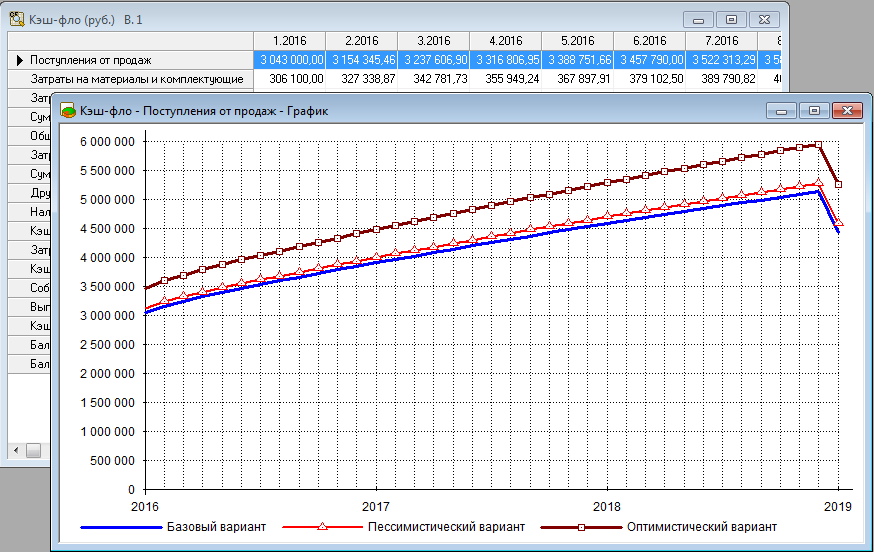The width and height of the screenshot is (874, 552).
Task: Click cell 379 102,50
Action: pyautogui.click(x=649, y=79)
